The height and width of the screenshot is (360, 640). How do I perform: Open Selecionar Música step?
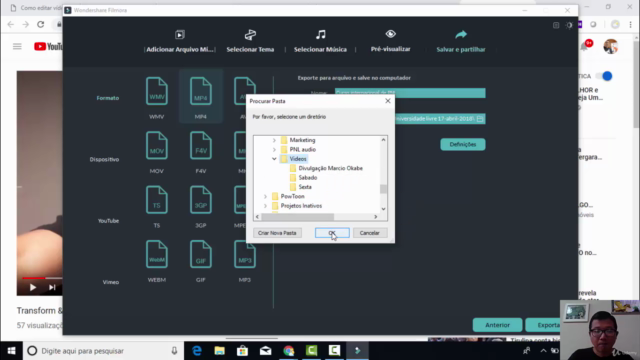(320, 41)
